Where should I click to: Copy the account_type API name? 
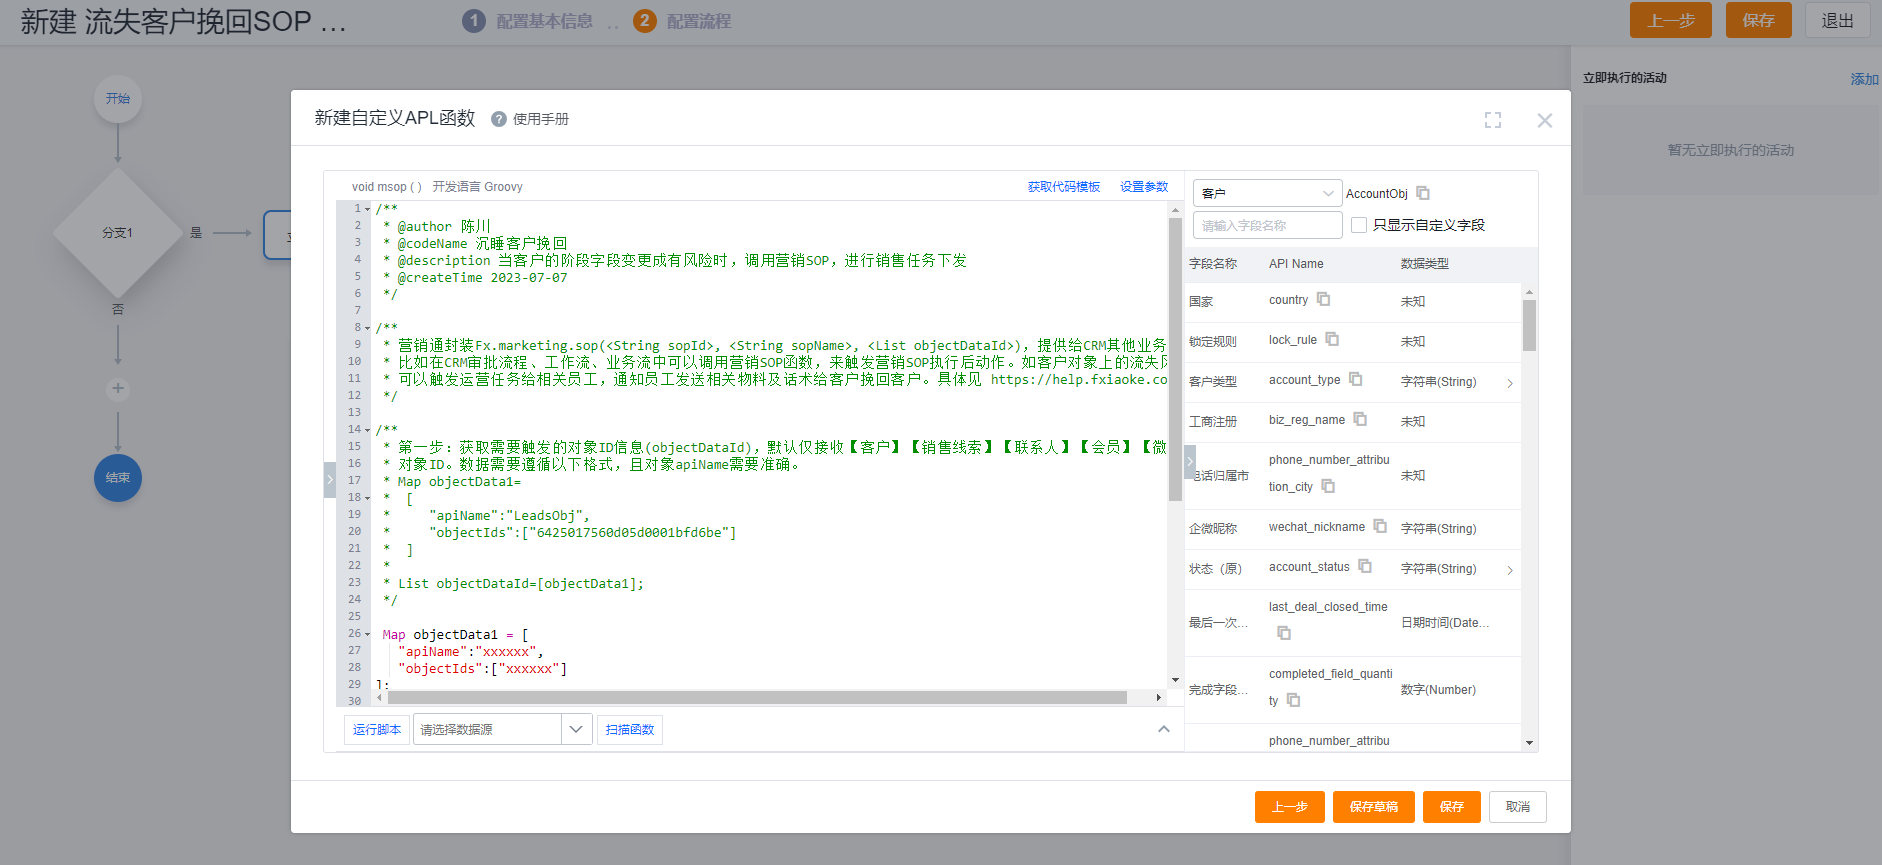pos(1355,379)
